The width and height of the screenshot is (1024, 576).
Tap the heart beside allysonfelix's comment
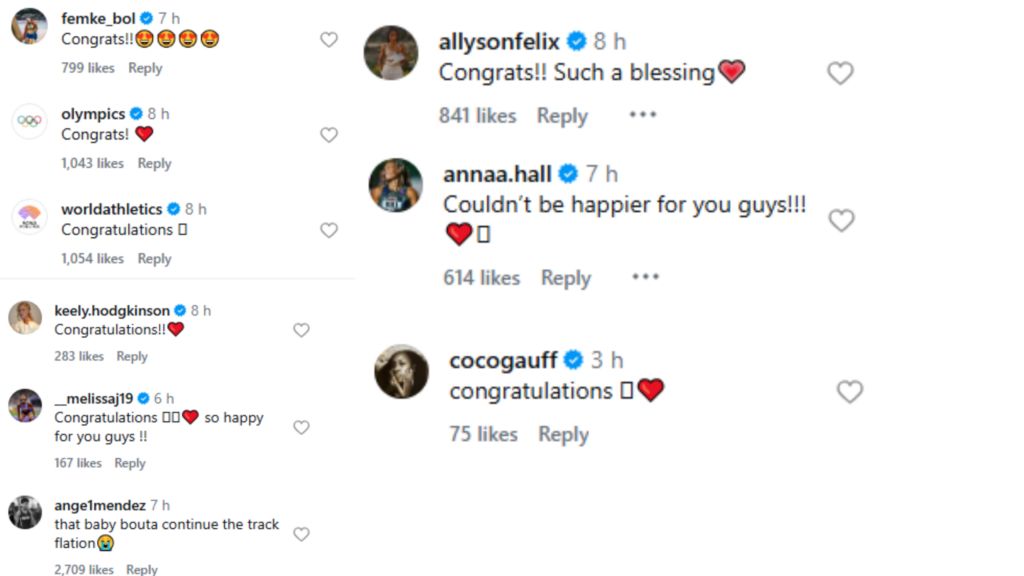point(840,73)
